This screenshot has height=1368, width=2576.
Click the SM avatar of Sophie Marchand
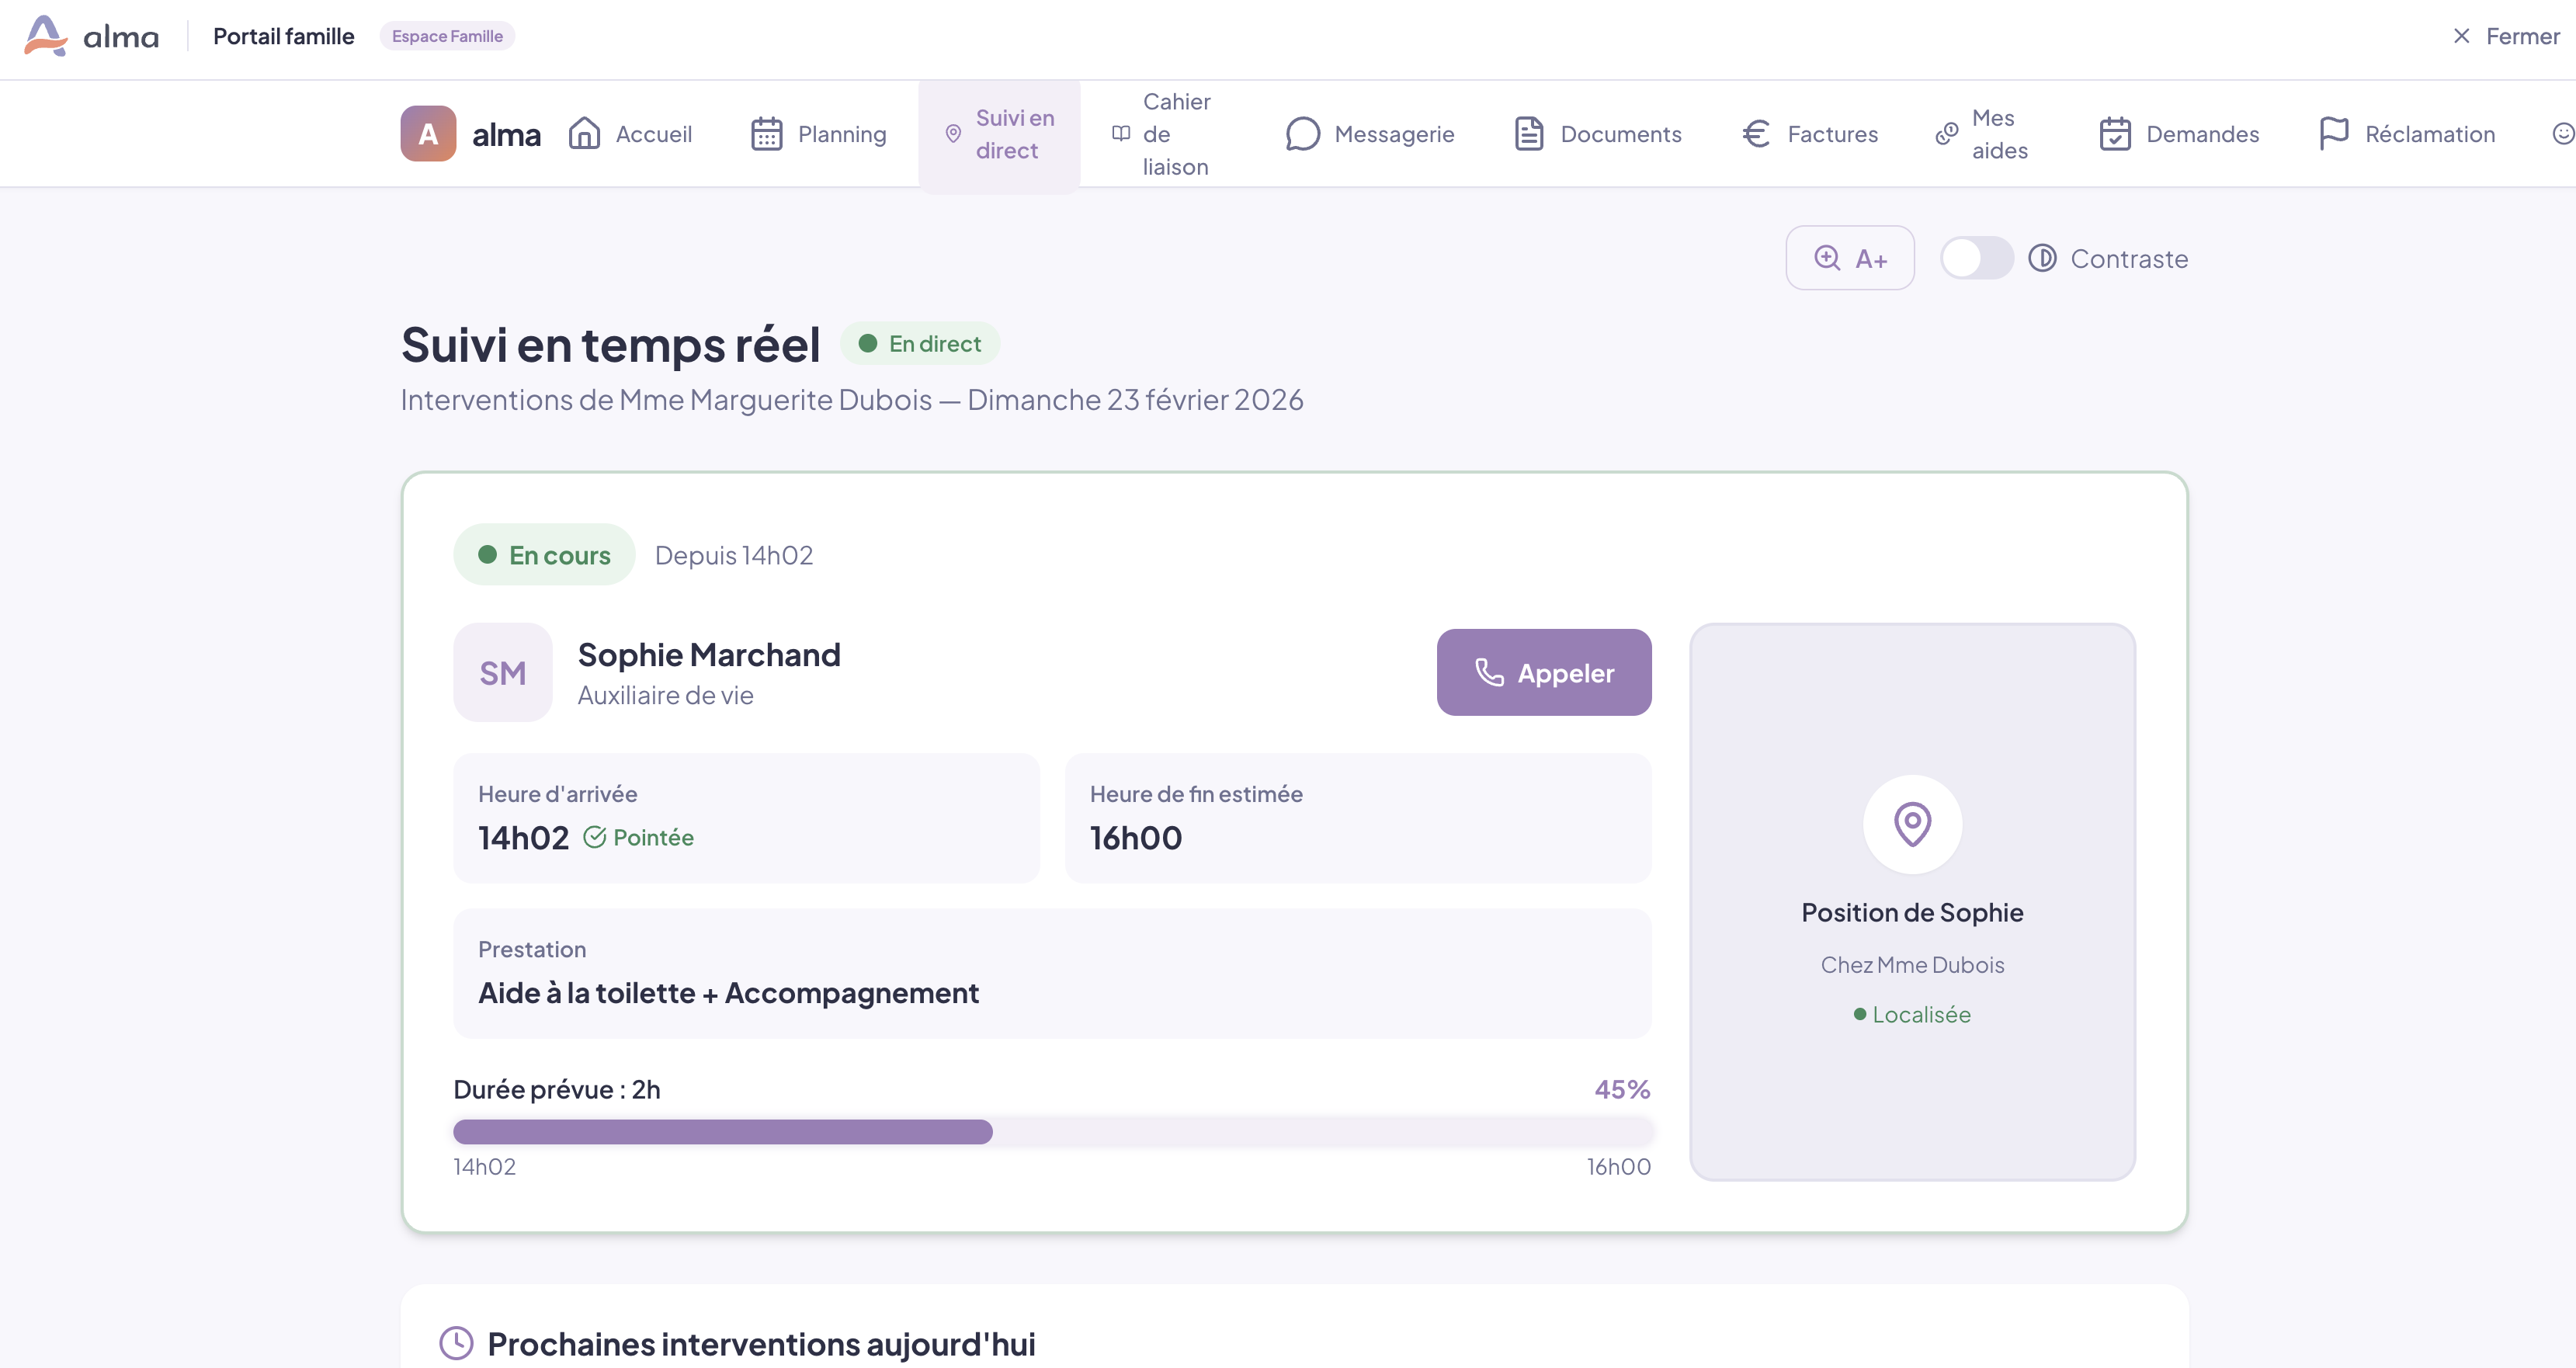502,672
